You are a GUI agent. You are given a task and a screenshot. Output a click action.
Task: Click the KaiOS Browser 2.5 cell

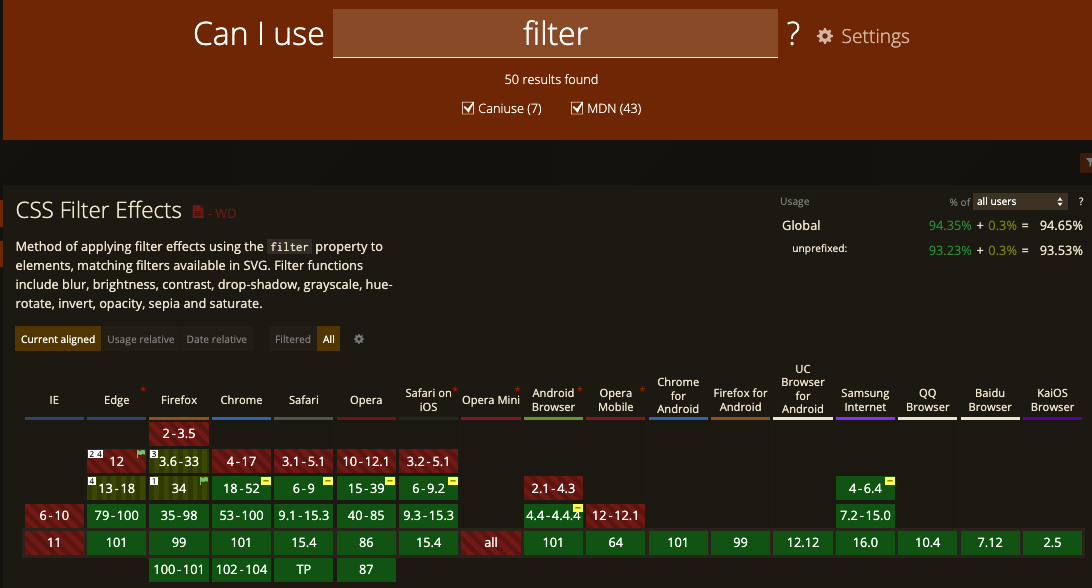pyautogui.click(x=1052, y=543)
